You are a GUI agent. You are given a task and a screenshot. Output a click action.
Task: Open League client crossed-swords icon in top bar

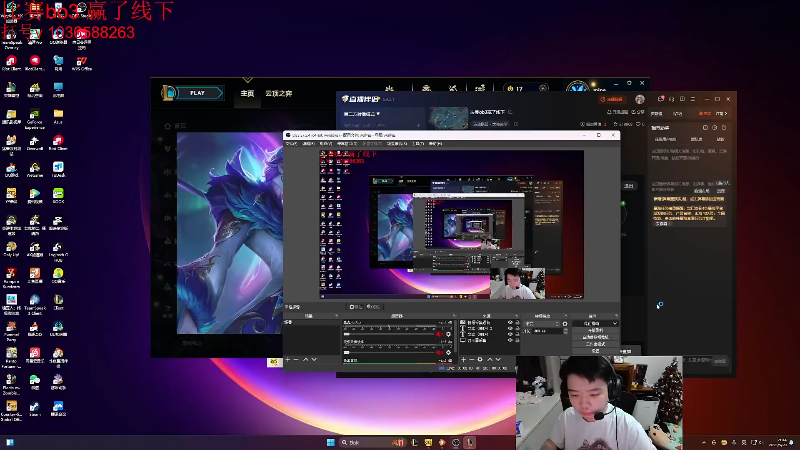tap(453, 88)
